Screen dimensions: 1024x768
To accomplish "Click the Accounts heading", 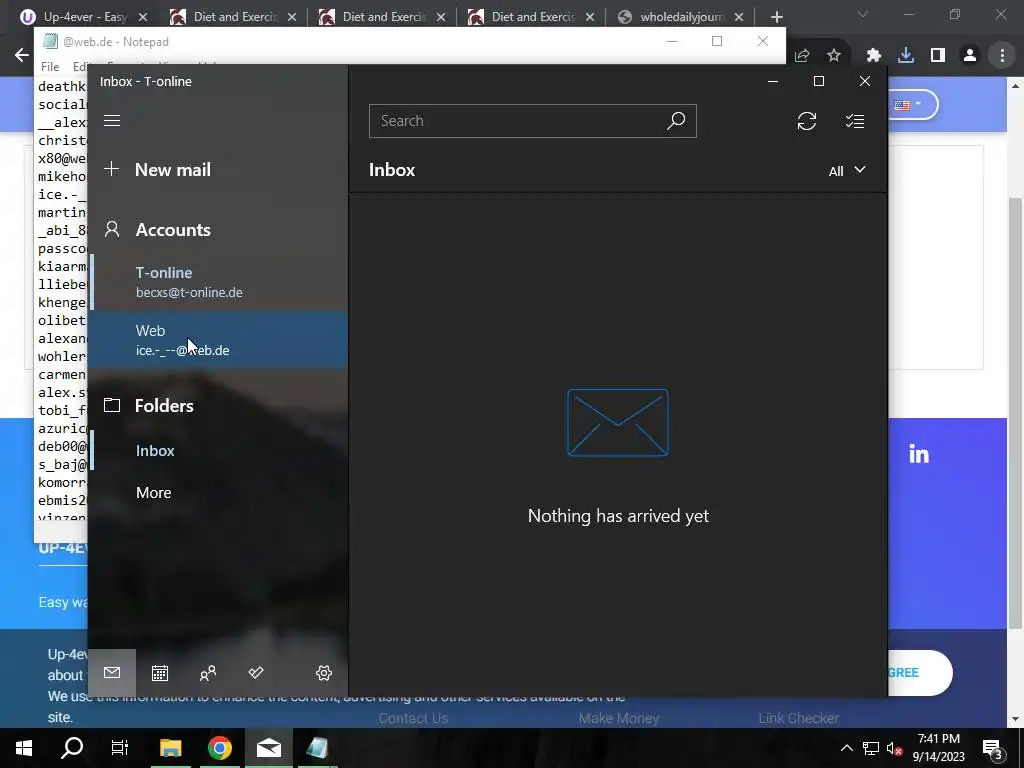I will (173, 230).
